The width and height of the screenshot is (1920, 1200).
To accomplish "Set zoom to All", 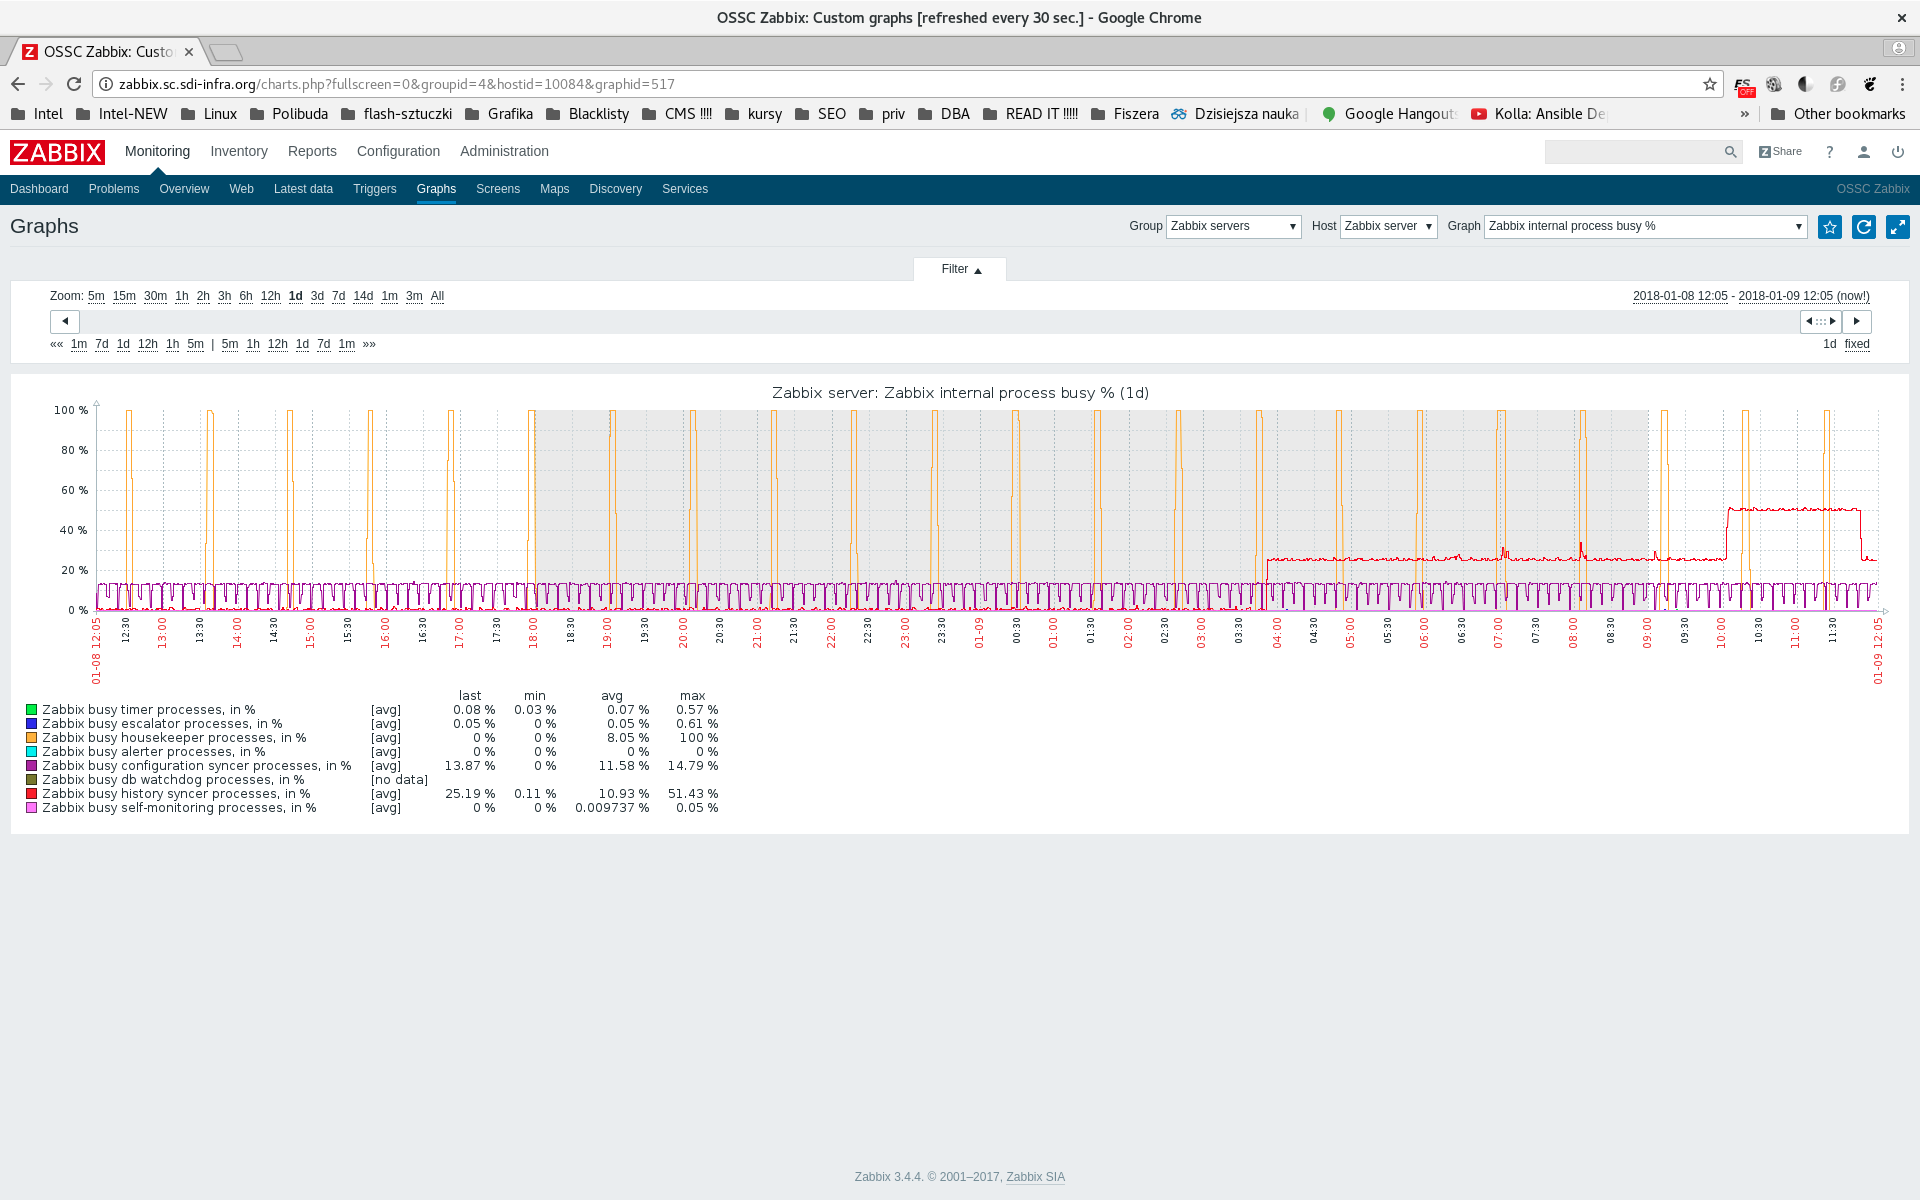I will 437,296.
